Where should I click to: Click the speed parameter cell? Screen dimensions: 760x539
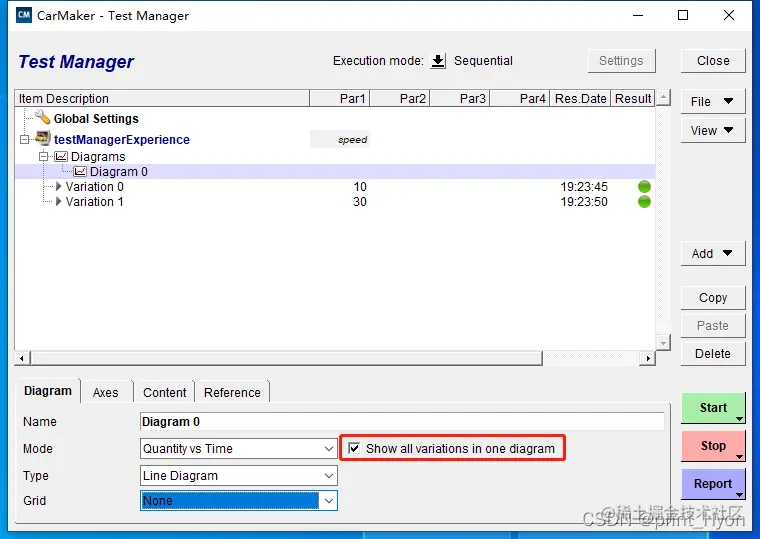click(x=340, y=140)
